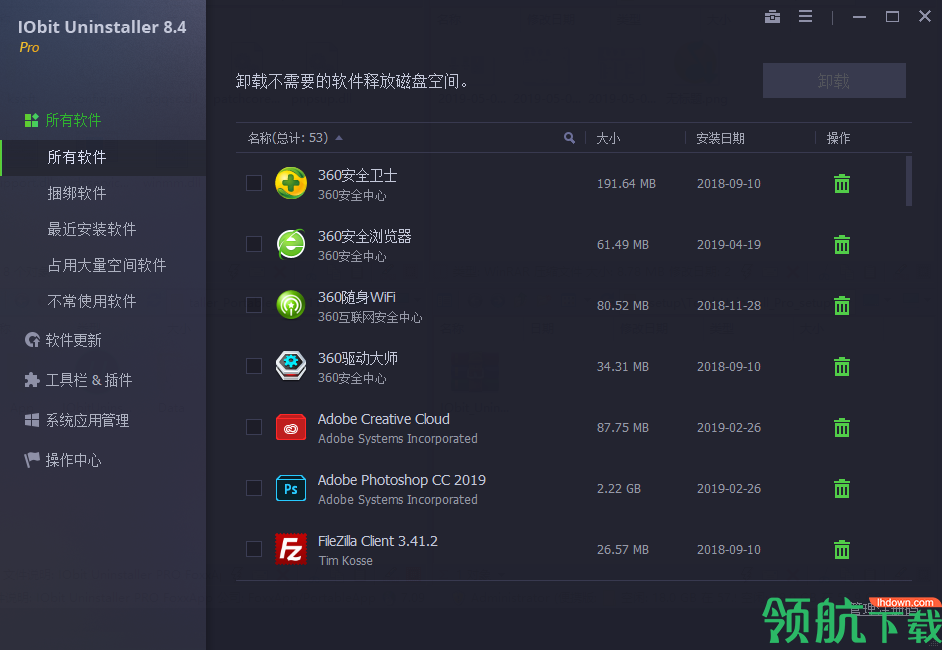
Task: Tick the checkbox for Adobe Photoshop CC 2019
Action: pos(254,488)
